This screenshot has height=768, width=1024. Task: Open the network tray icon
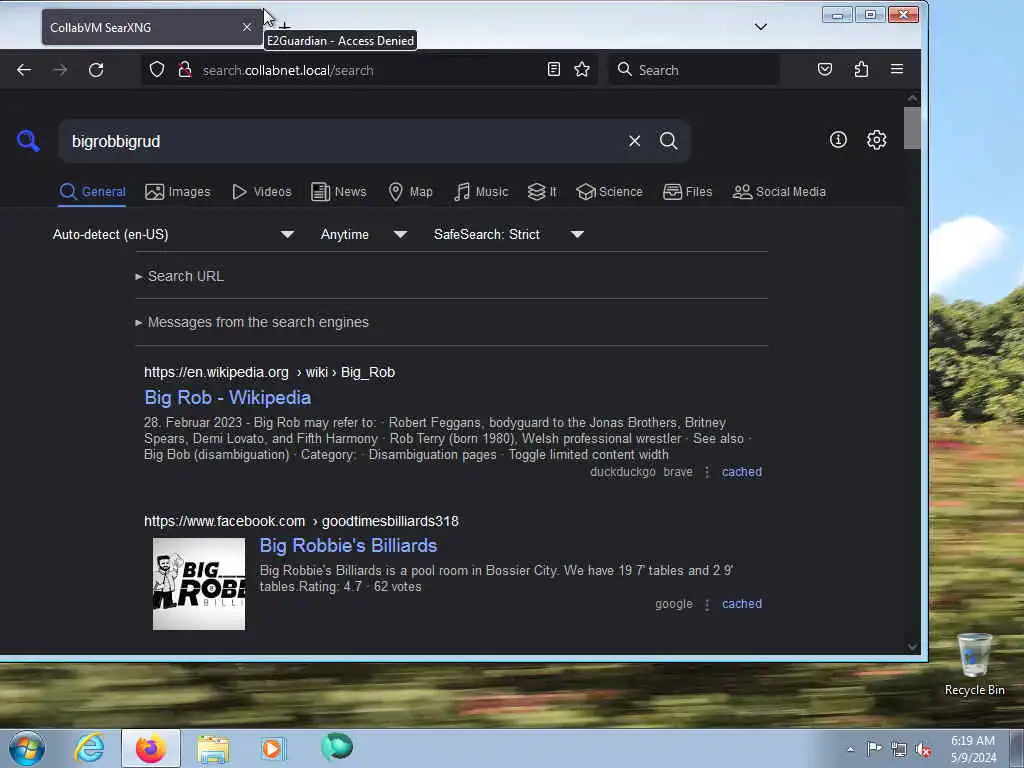tap(899, 750)
